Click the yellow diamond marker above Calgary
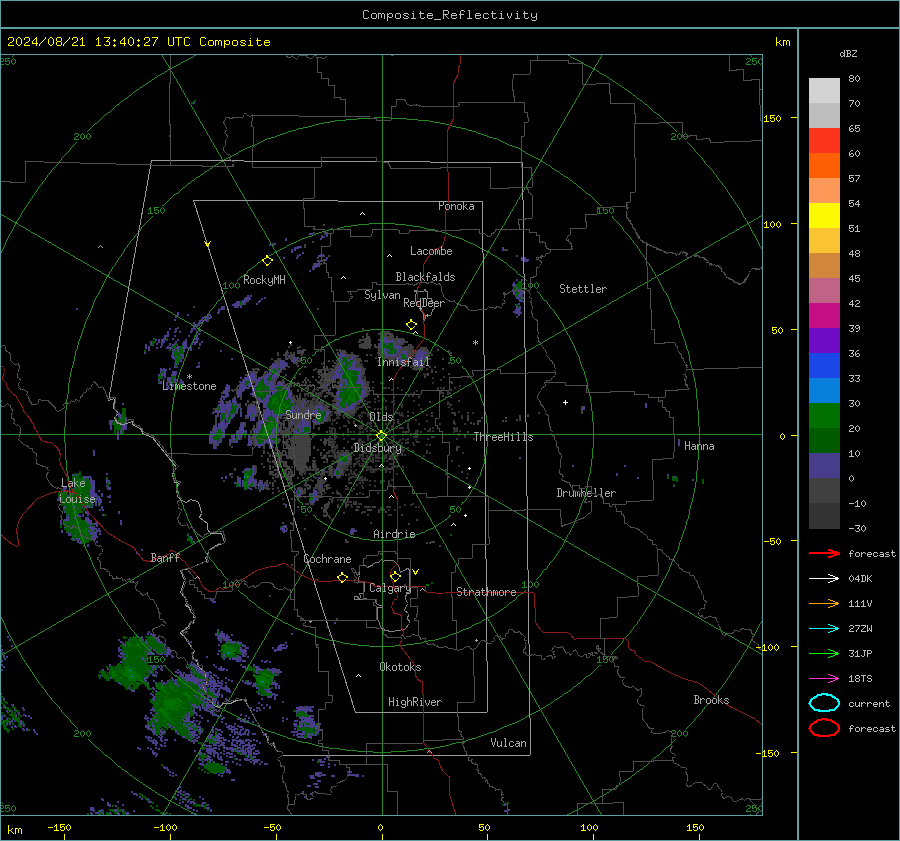Viewport: 900px width, 841px height. (395, 576)
